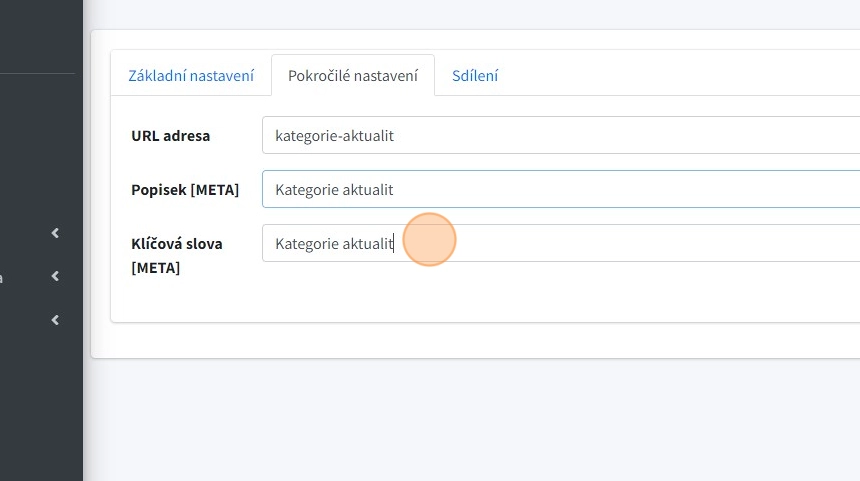
Task: Expand the bottom sidebar chevron arrow
Action: point(55,320)
